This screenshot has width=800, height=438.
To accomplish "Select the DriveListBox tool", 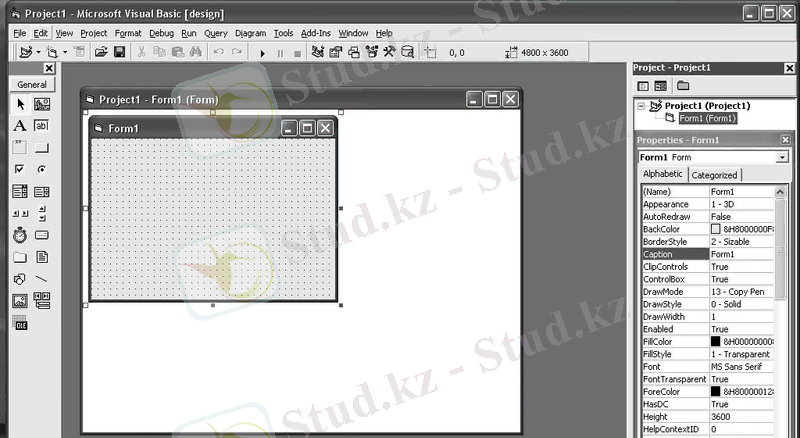I will (x=42, y=235).
